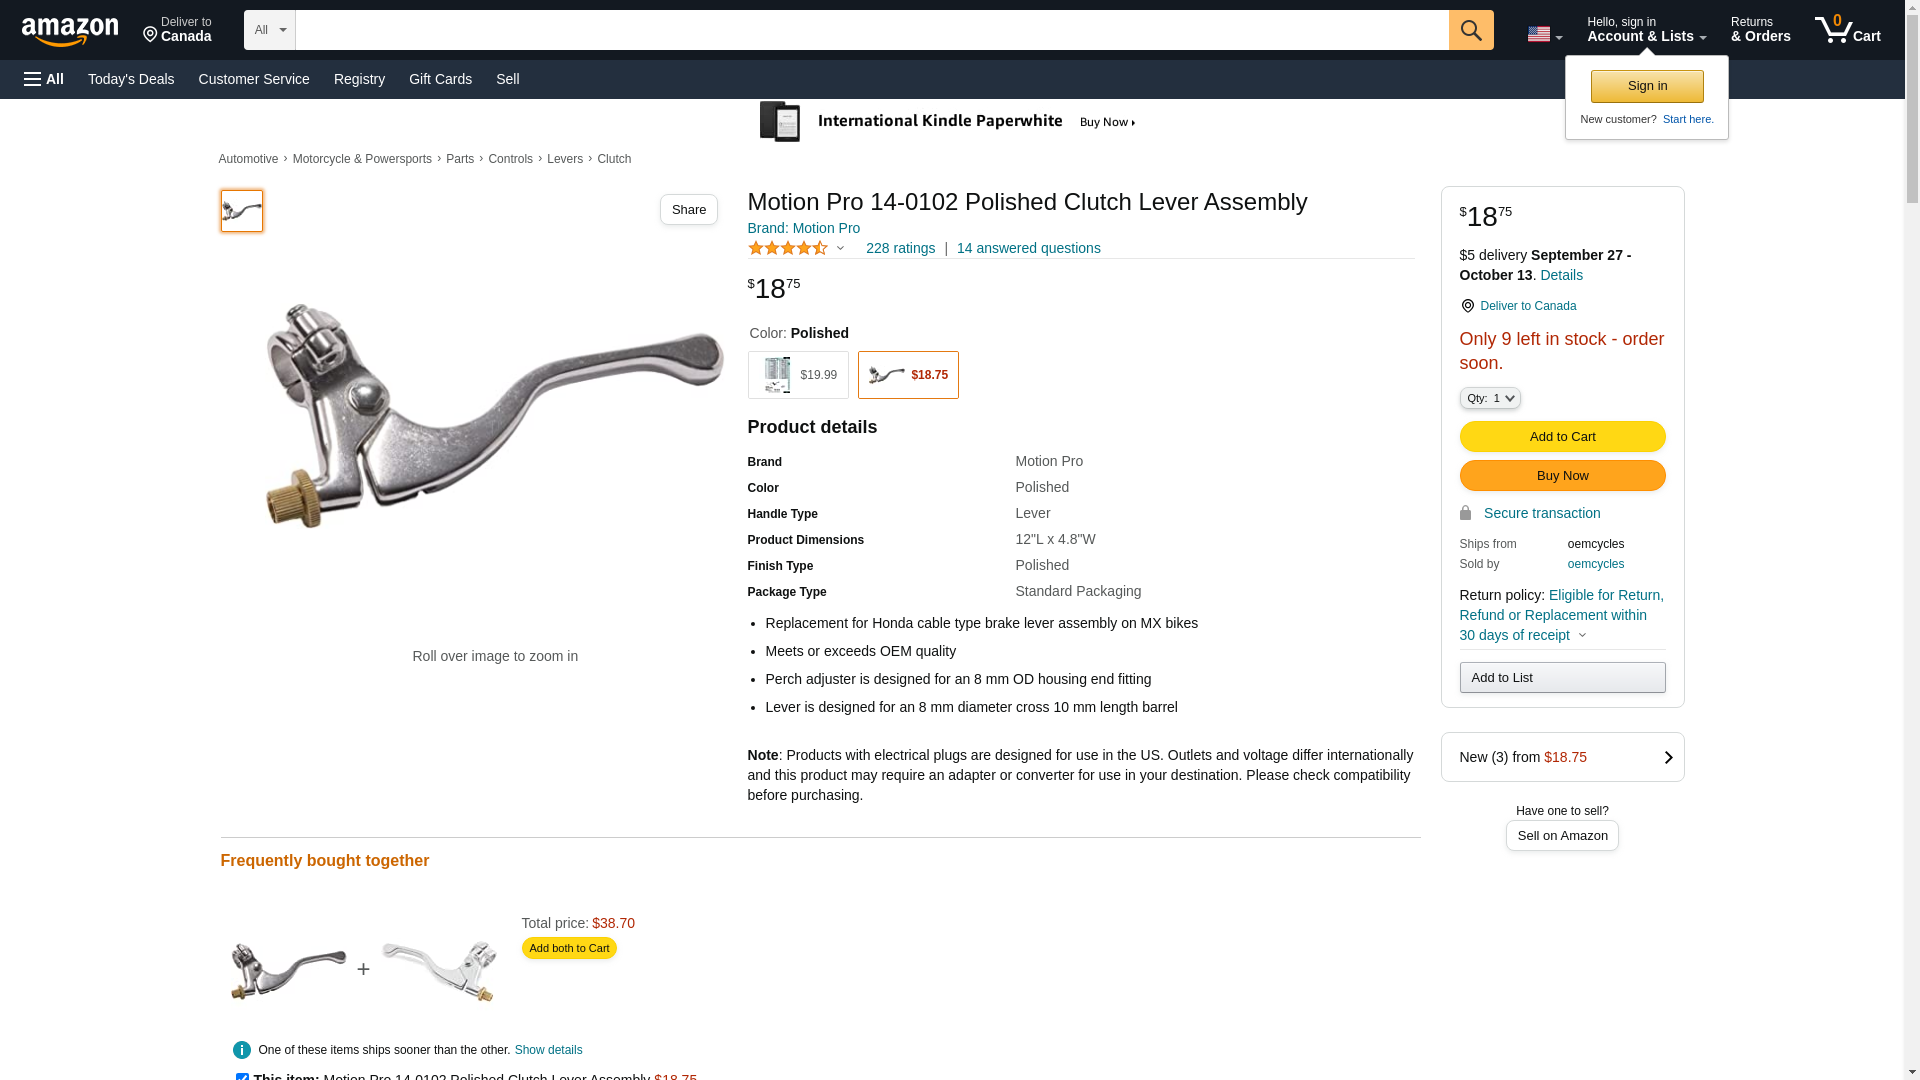Click the magnifying glass search button
This screenshot has width=1920, height=1080.
coord(1470,30)
